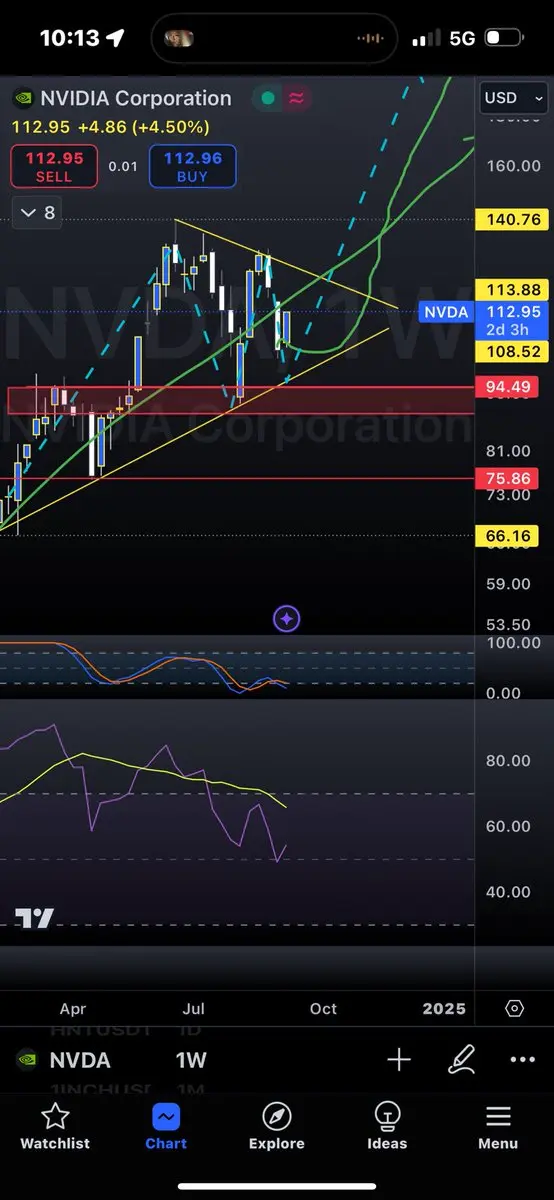Tap the red wavy data-type indicator
The image size is (554, 1200).
(x=297, y=98)
